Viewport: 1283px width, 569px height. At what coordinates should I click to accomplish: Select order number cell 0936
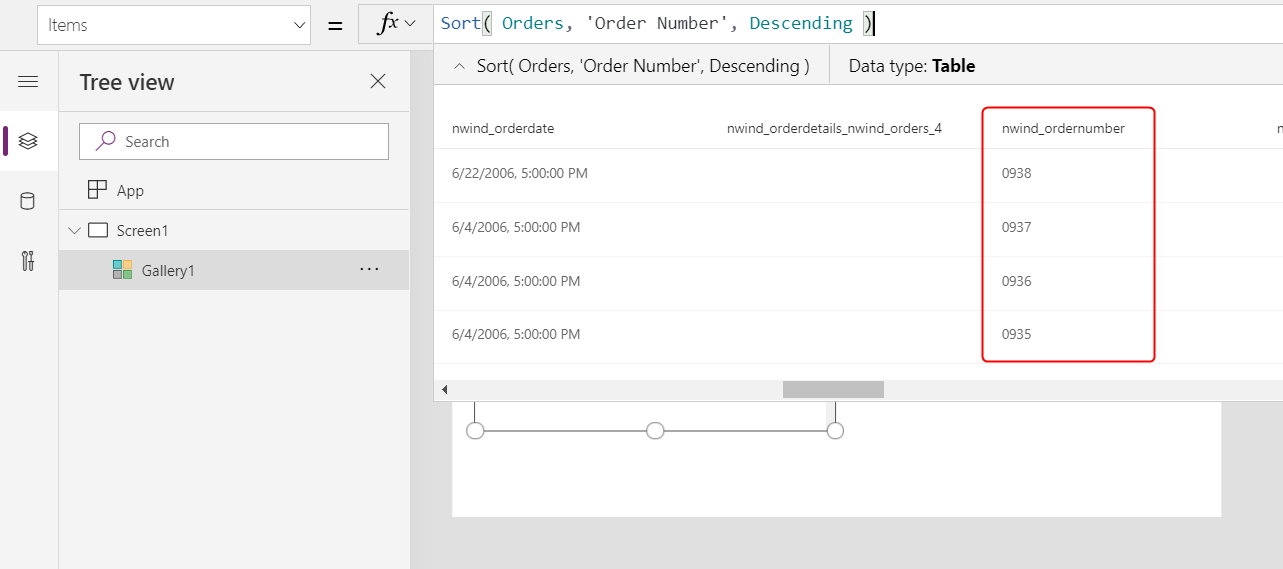coord(1016,281)
